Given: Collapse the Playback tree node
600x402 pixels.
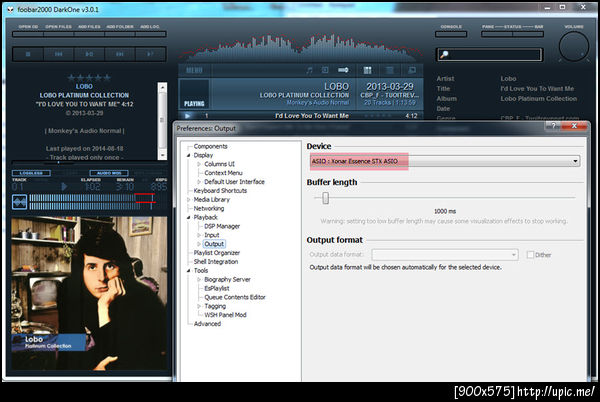Looking at the screenshot, I should click(188, 217).
